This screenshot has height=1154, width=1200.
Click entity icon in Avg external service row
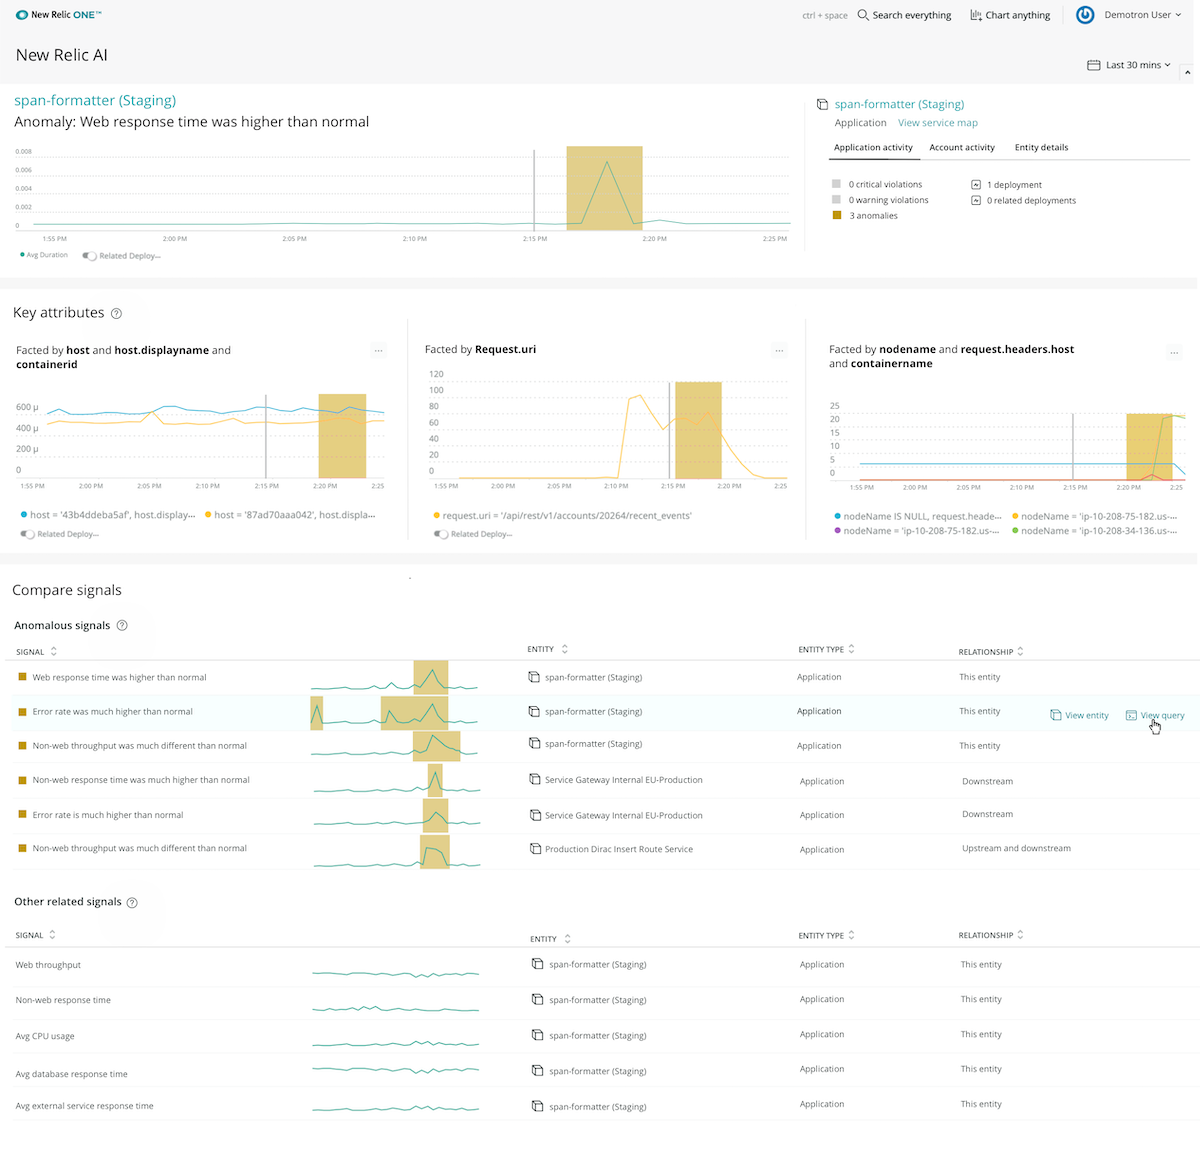coord(538,1106)
